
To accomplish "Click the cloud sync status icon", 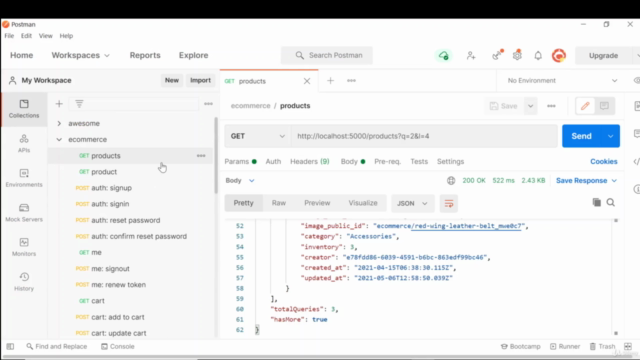I will point(444,55).
